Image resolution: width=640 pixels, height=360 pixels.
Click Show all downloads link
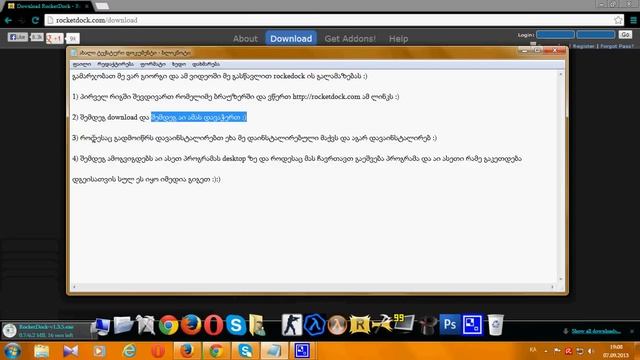coord(596,331)
